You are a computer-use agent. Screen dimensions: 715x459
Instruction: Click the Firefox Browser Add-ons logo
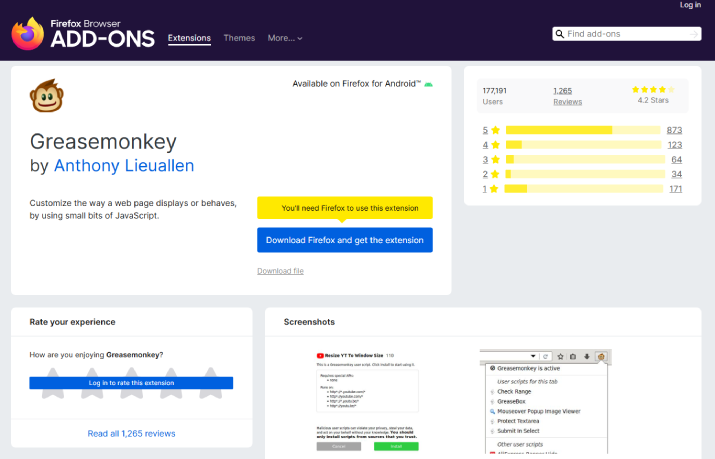tap(83, 33)
